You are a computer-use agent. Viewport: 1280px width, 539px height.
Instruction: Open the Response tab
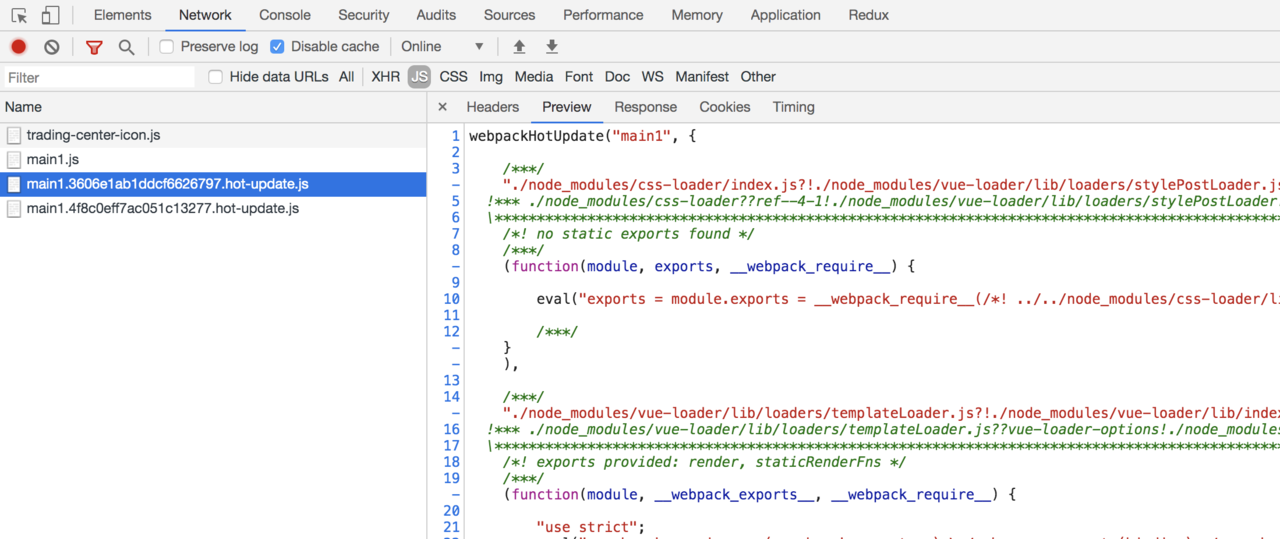(x=645, y=107)
